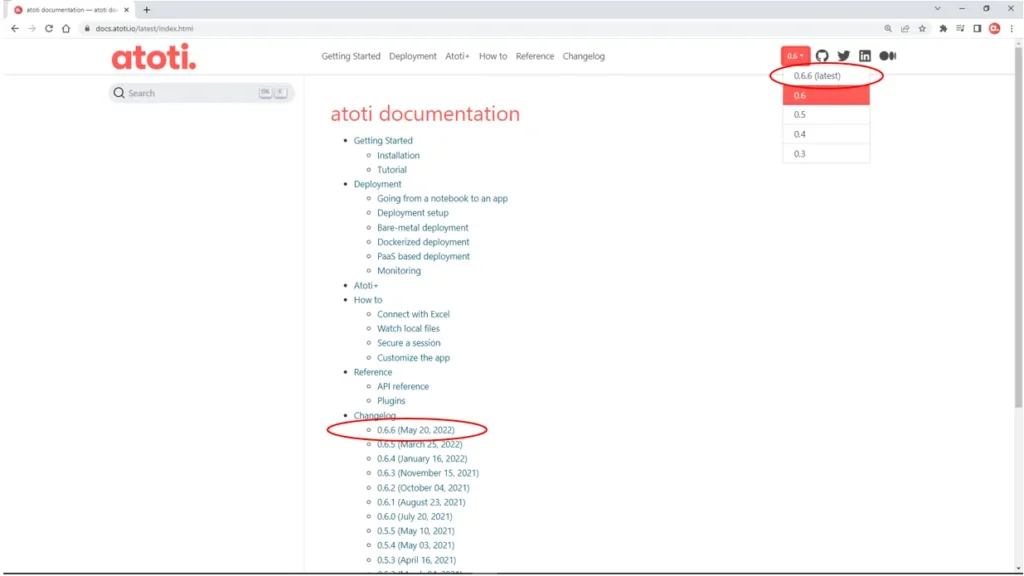Open the browser home page
Viewport: 1024px width, 576px height.
pyautogui.click(x=66, y=29)
